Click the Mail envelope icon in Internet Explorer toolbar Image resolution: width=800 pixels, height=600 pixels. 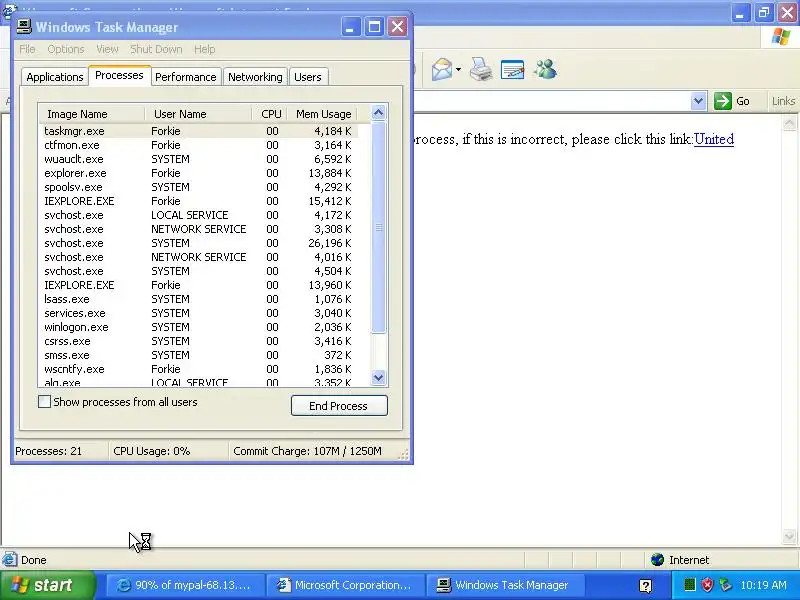(x=442, y=69)
